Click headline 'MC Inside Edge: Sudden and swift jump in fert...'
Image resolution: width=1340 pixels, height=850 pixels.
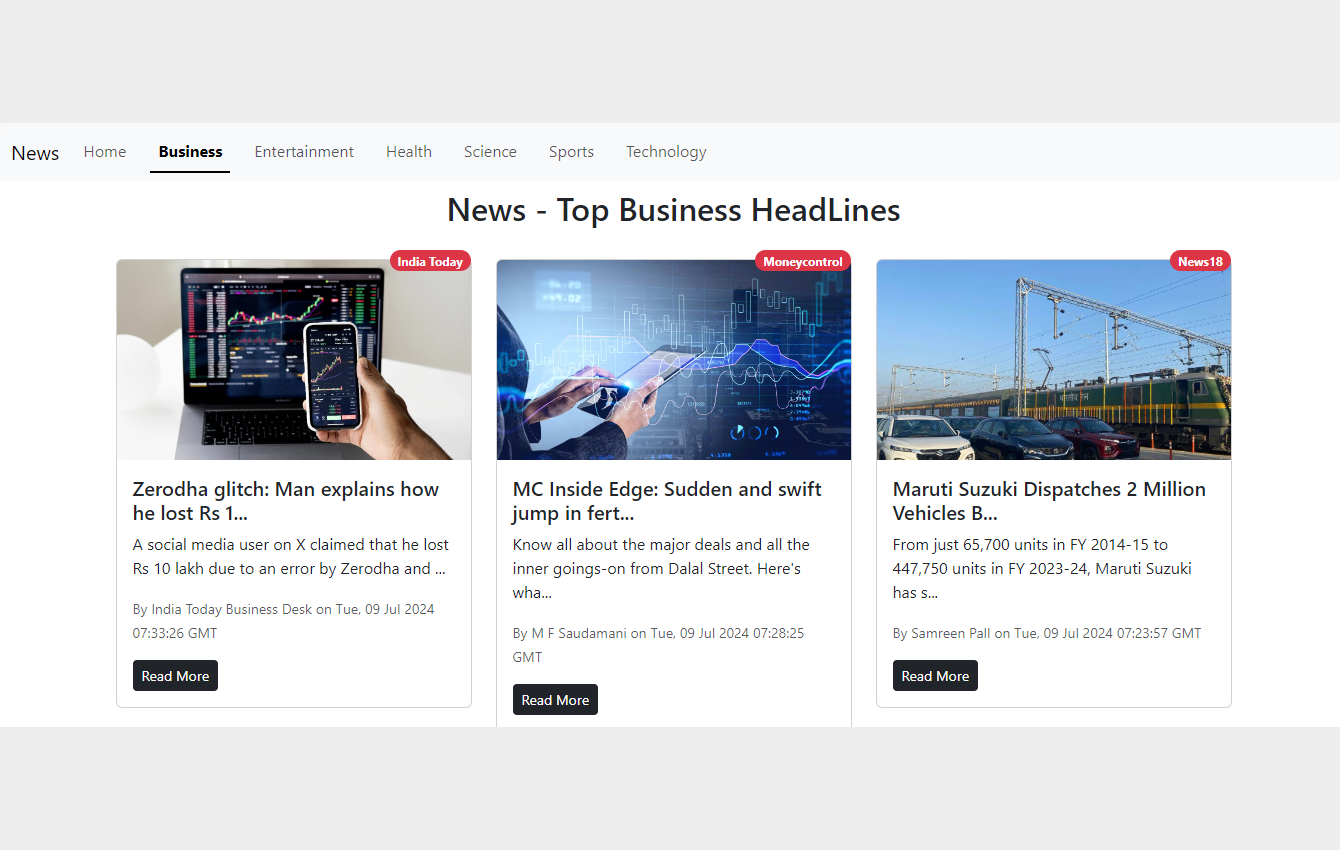667,501
